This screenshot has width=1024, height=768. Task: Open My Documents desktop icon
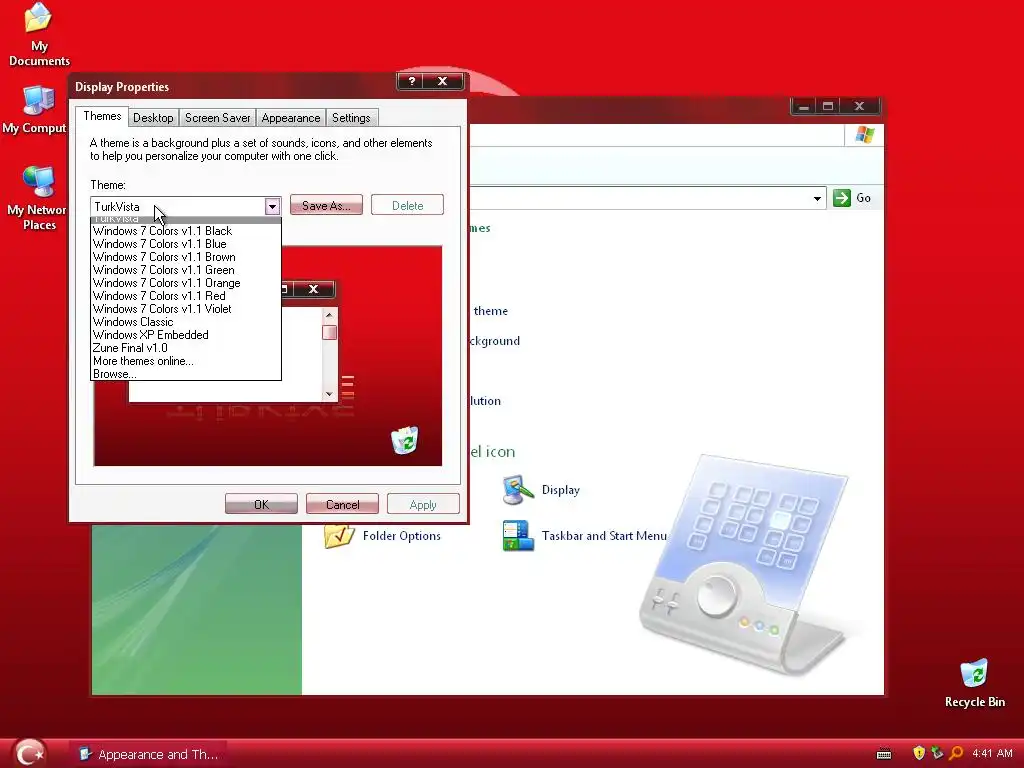(38, 34)
